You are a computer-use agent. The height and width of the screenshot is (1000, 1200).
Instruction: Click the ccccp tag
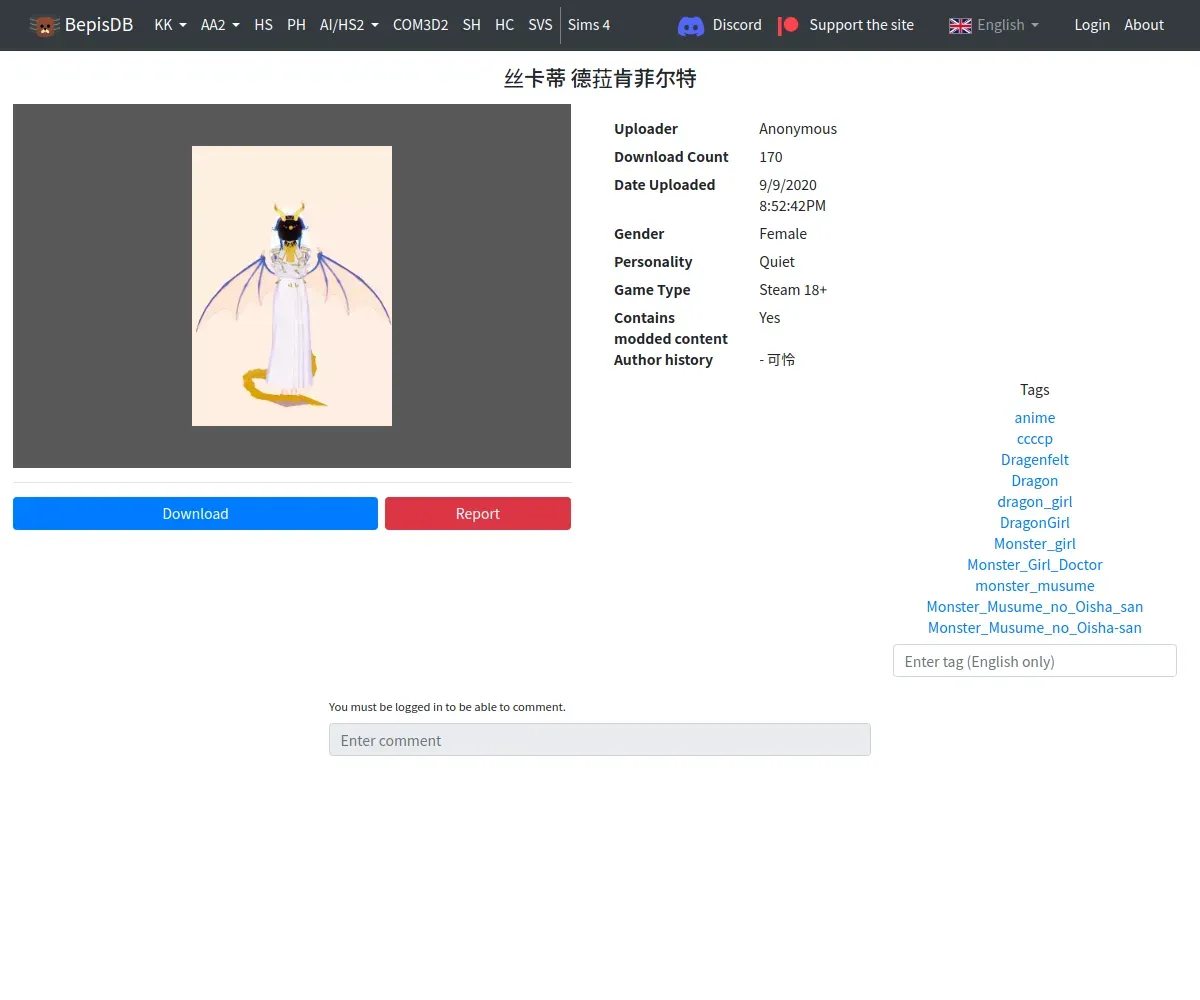pos(1035,439)
